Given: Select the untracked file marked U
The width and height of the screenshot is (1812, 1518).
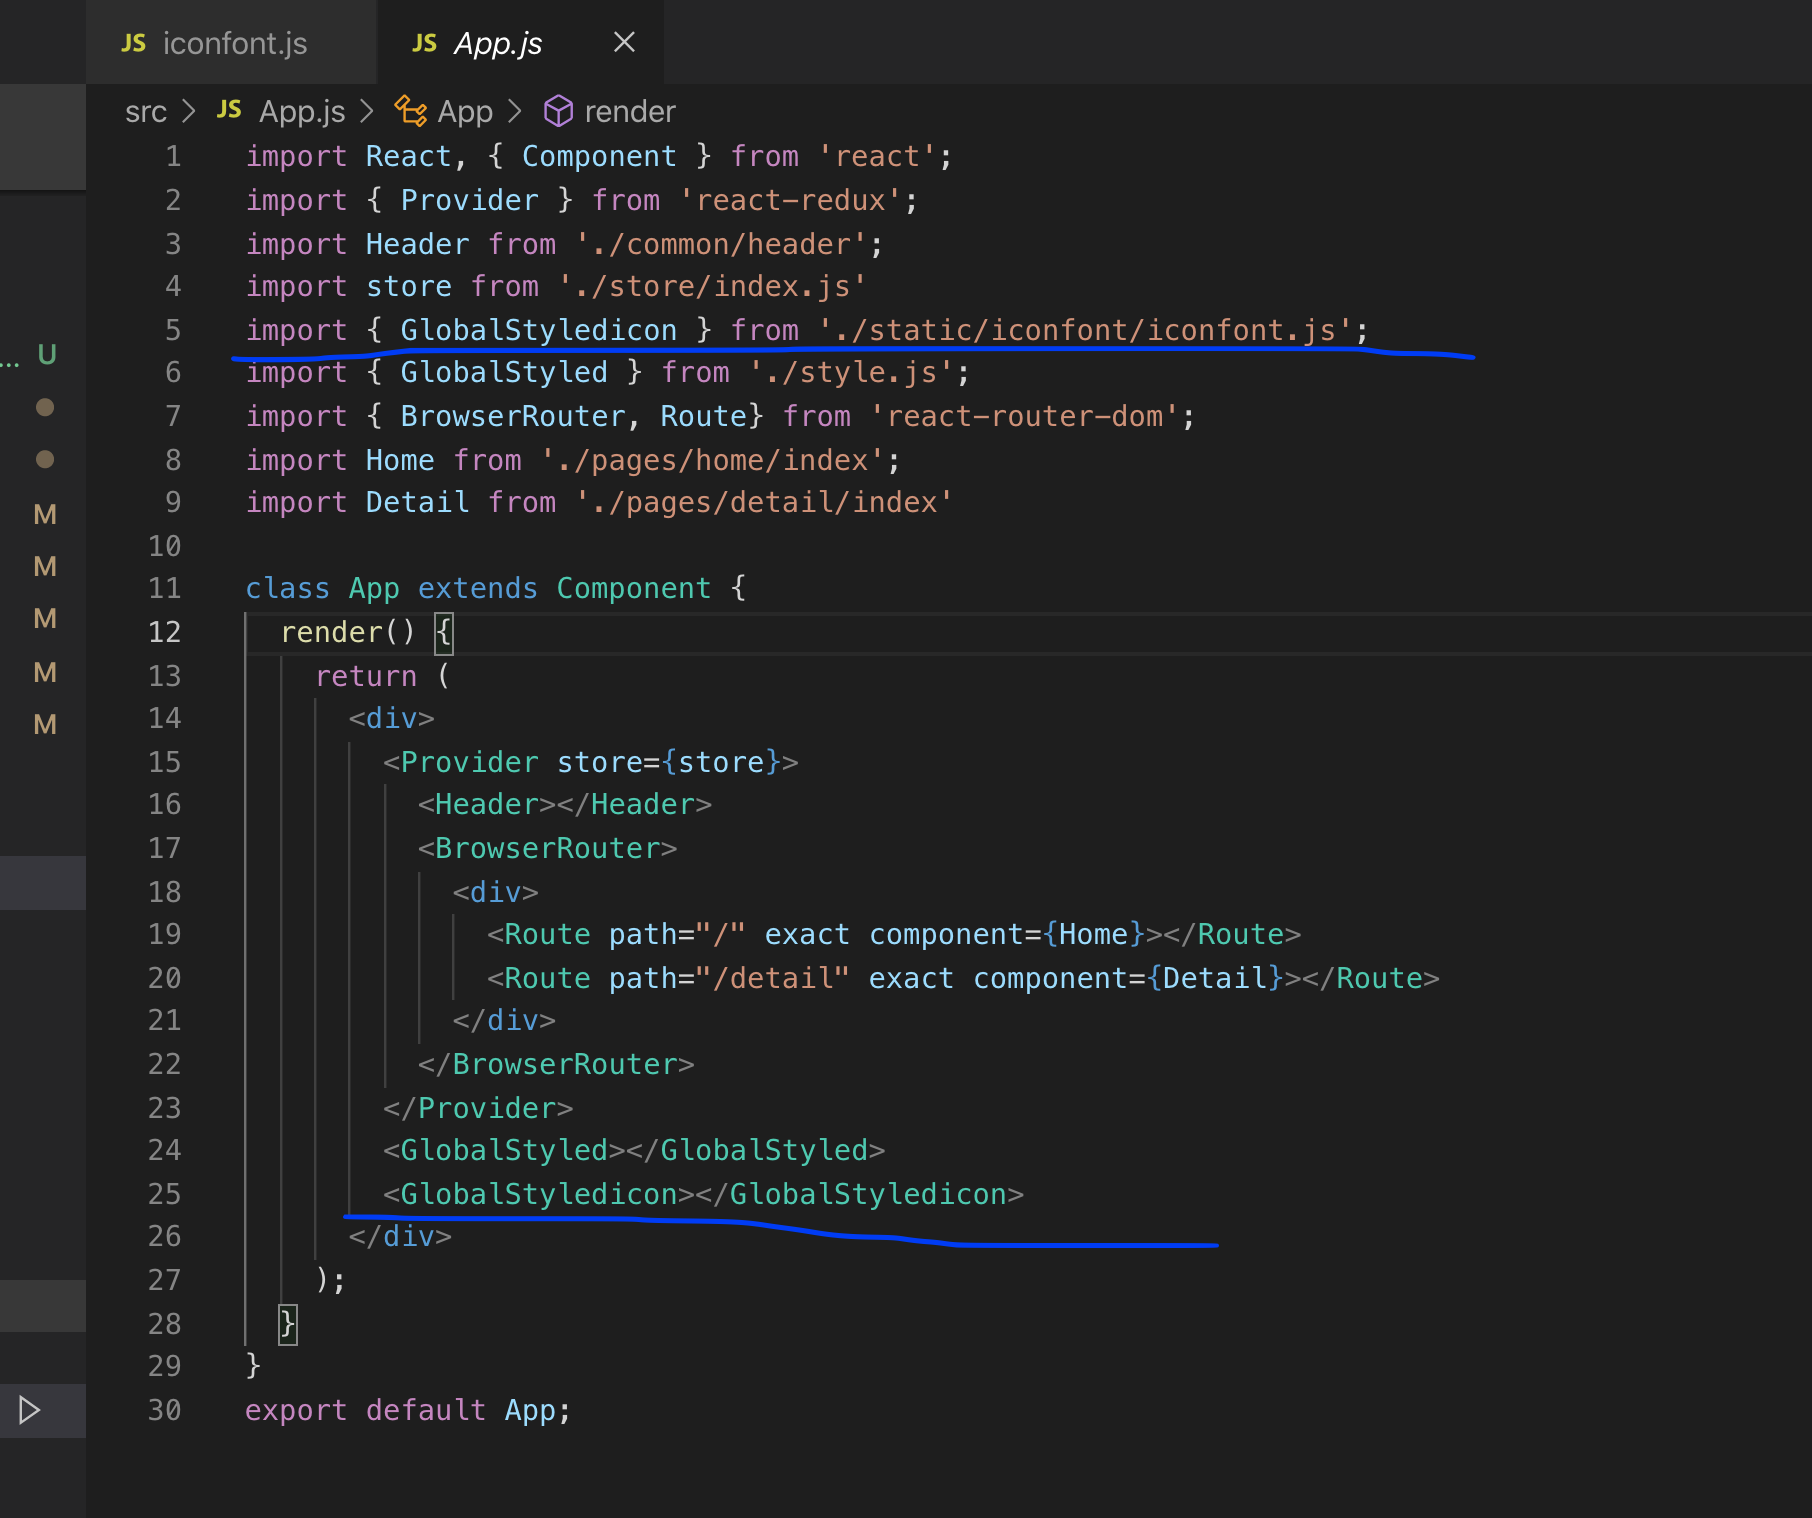Looking at the screenshot, I should pos(46,354).
